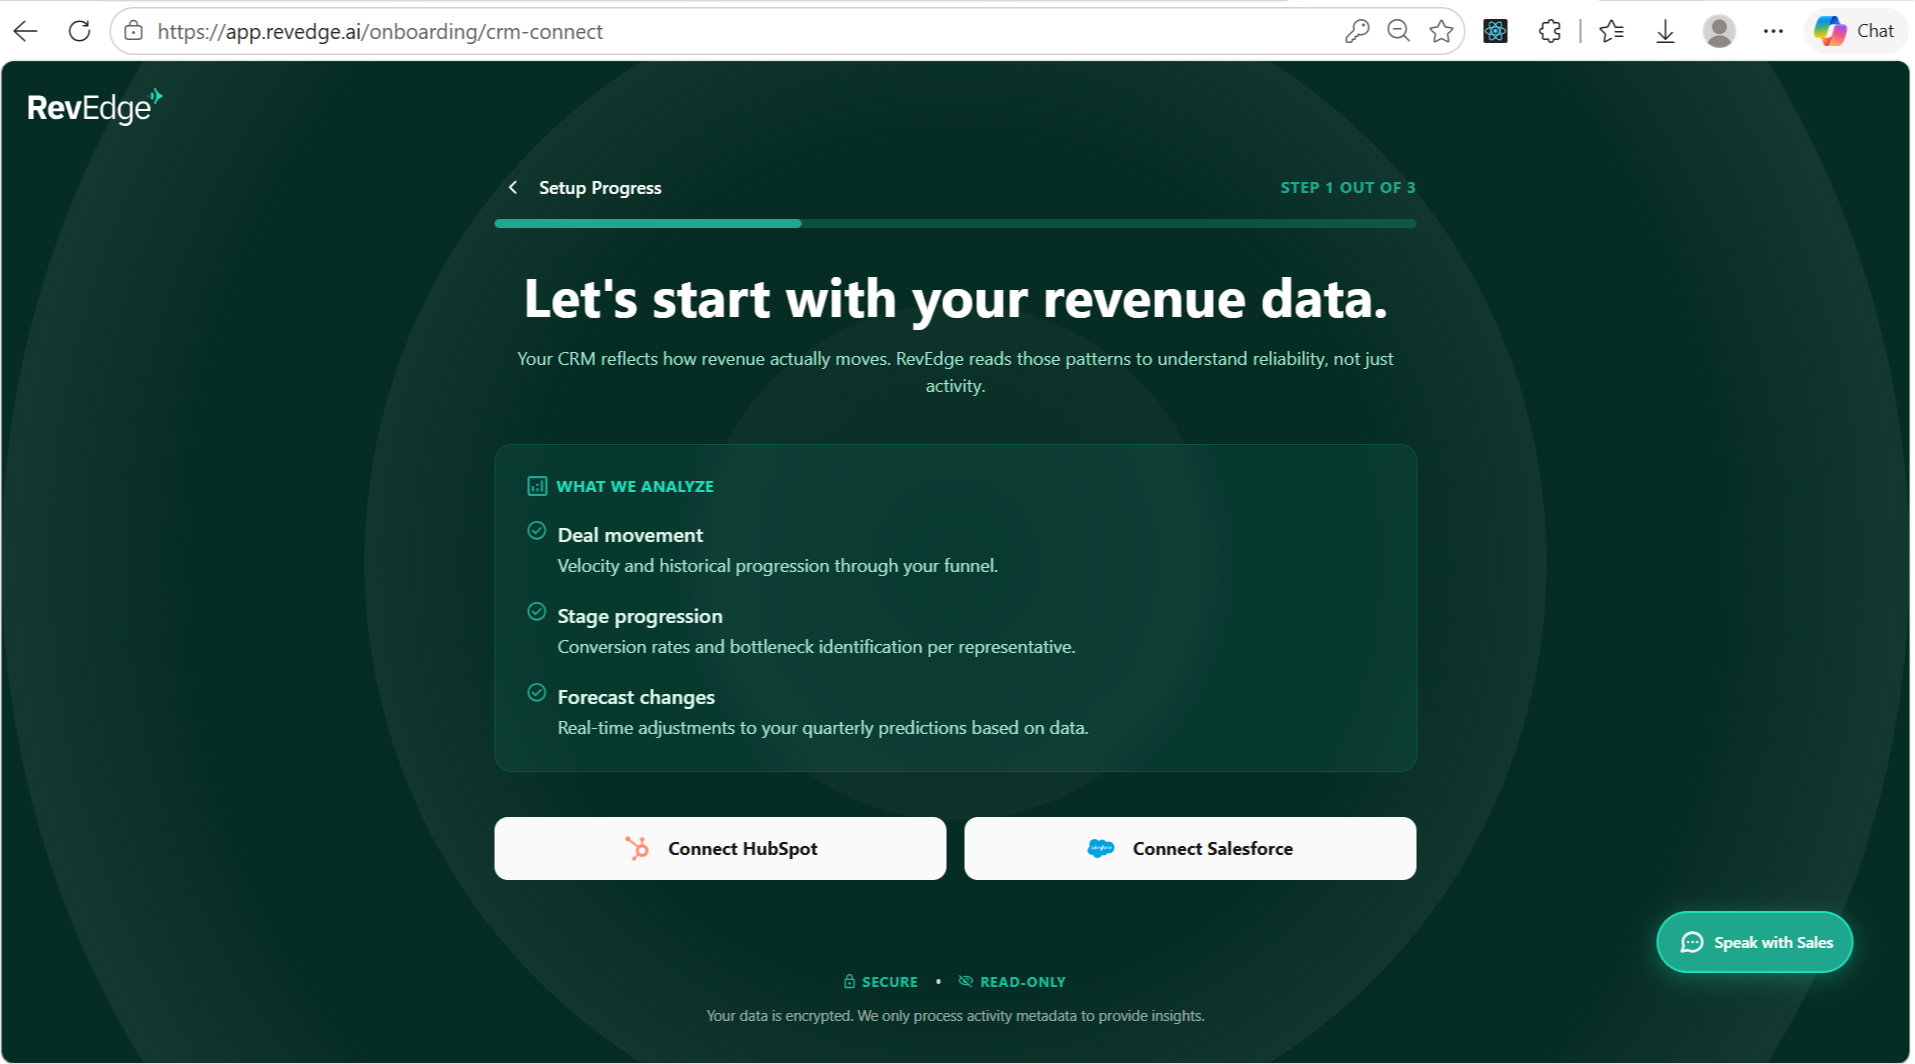Open the React Developer Tools extension icon

[x=1495, y=31]
